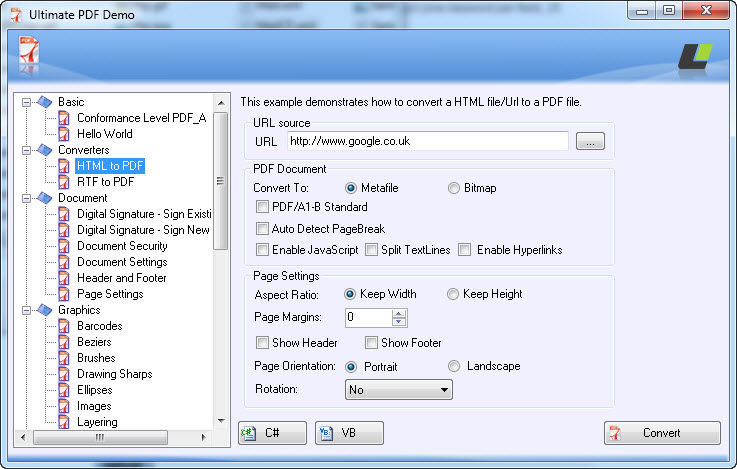Choose Keep Height aspect ratio

[x=453, y=294]
